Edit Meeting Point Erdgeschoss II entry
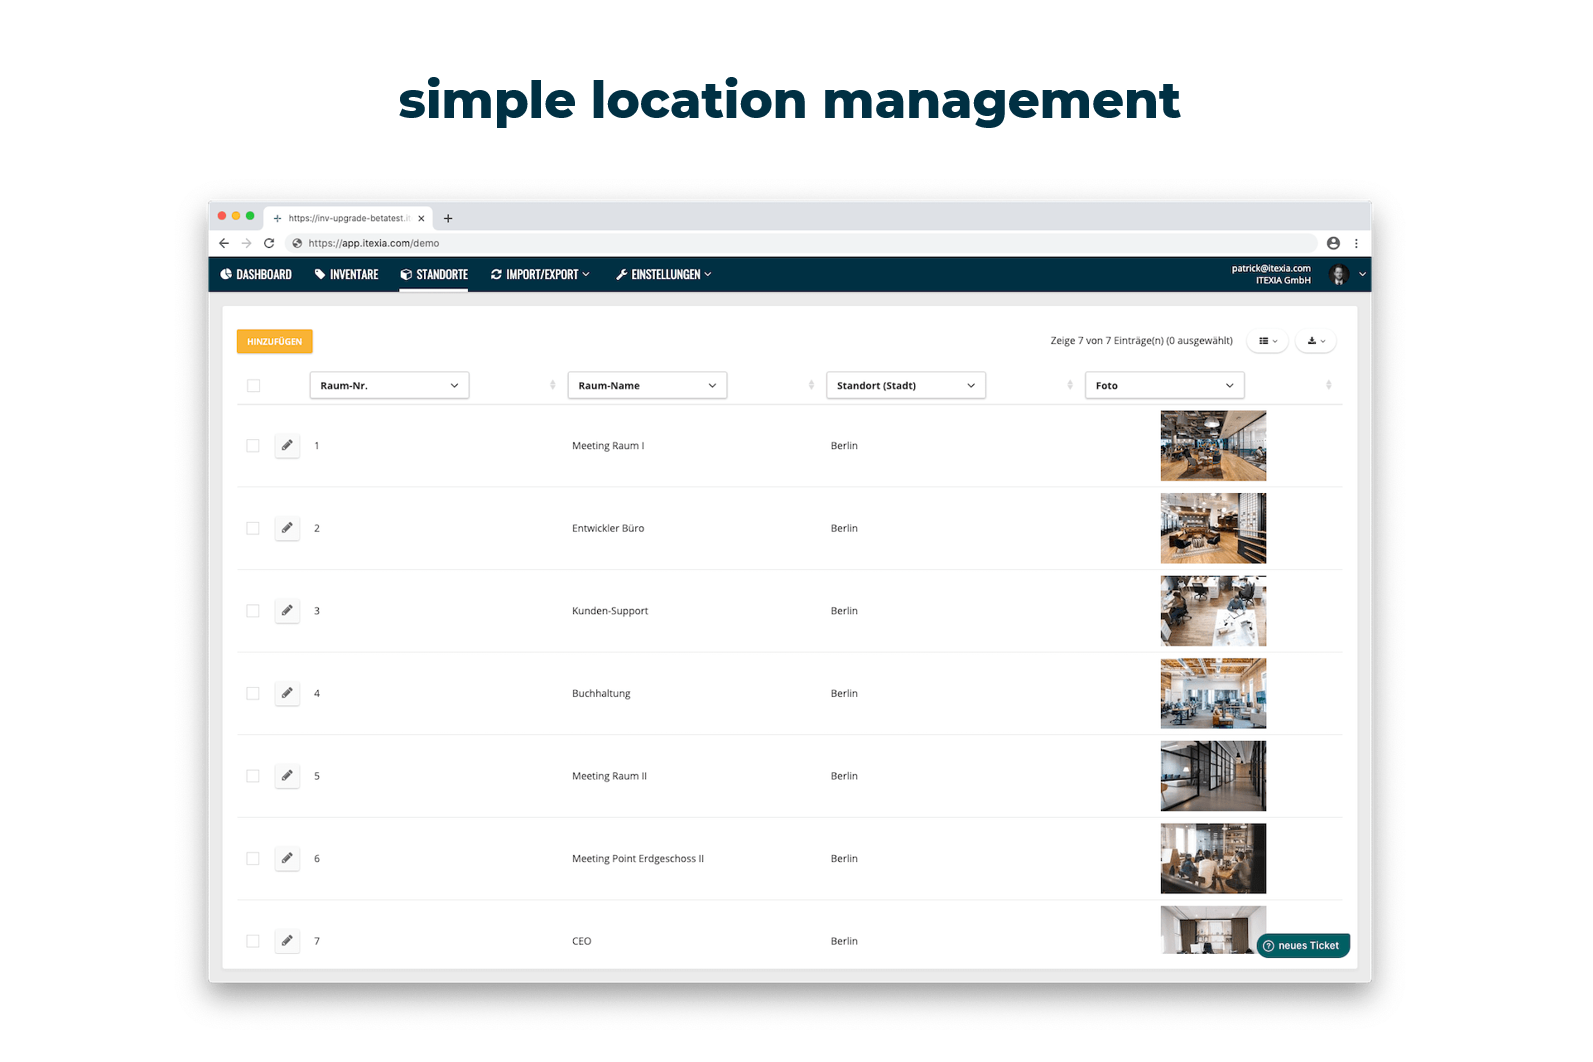Image resolution: width=1593 pixels, height=1062 pixels. point(287,858)
